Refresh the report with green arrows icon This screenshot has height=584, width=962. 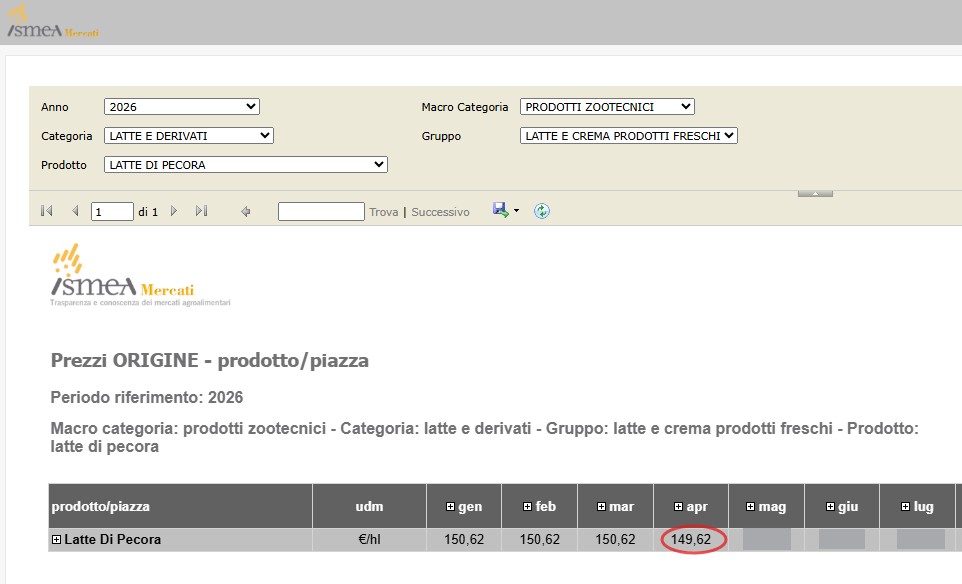542,211
